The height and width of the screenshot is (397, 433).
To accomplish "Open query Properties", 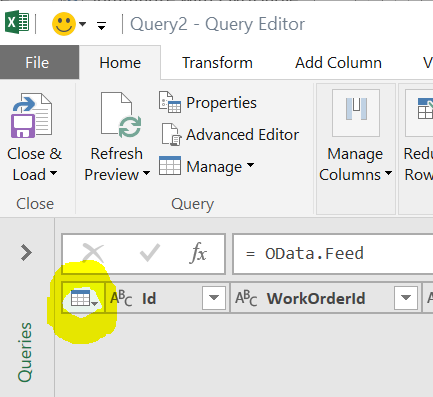I will (x=208, y=103).
